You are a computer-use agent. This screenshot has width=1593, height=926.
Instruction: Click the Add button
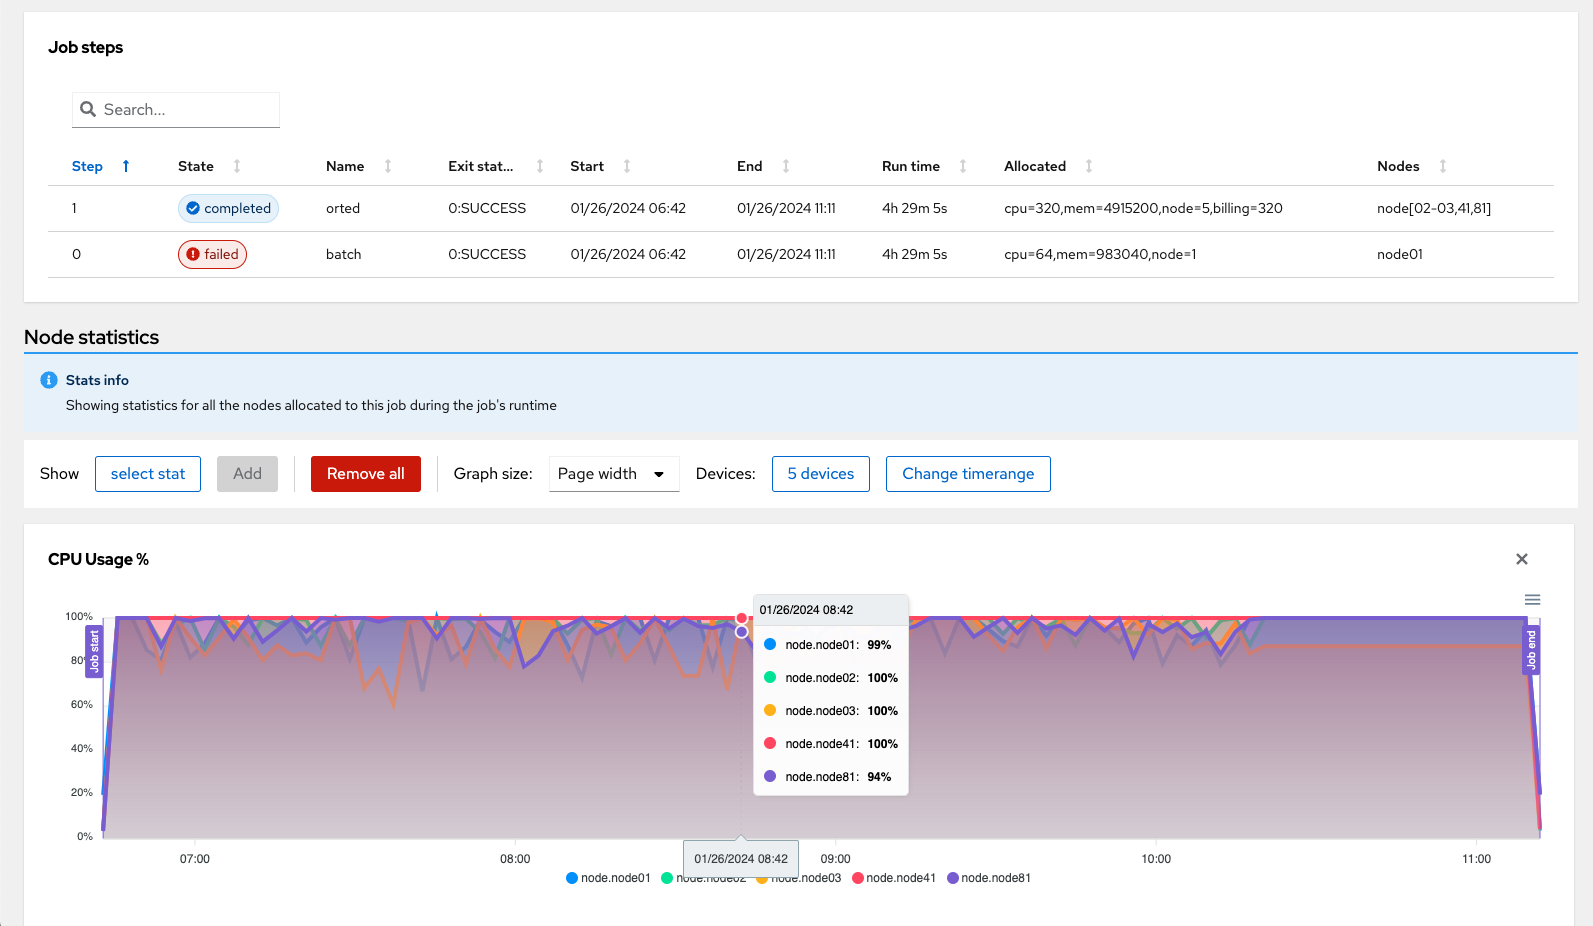tap(247, 474)
